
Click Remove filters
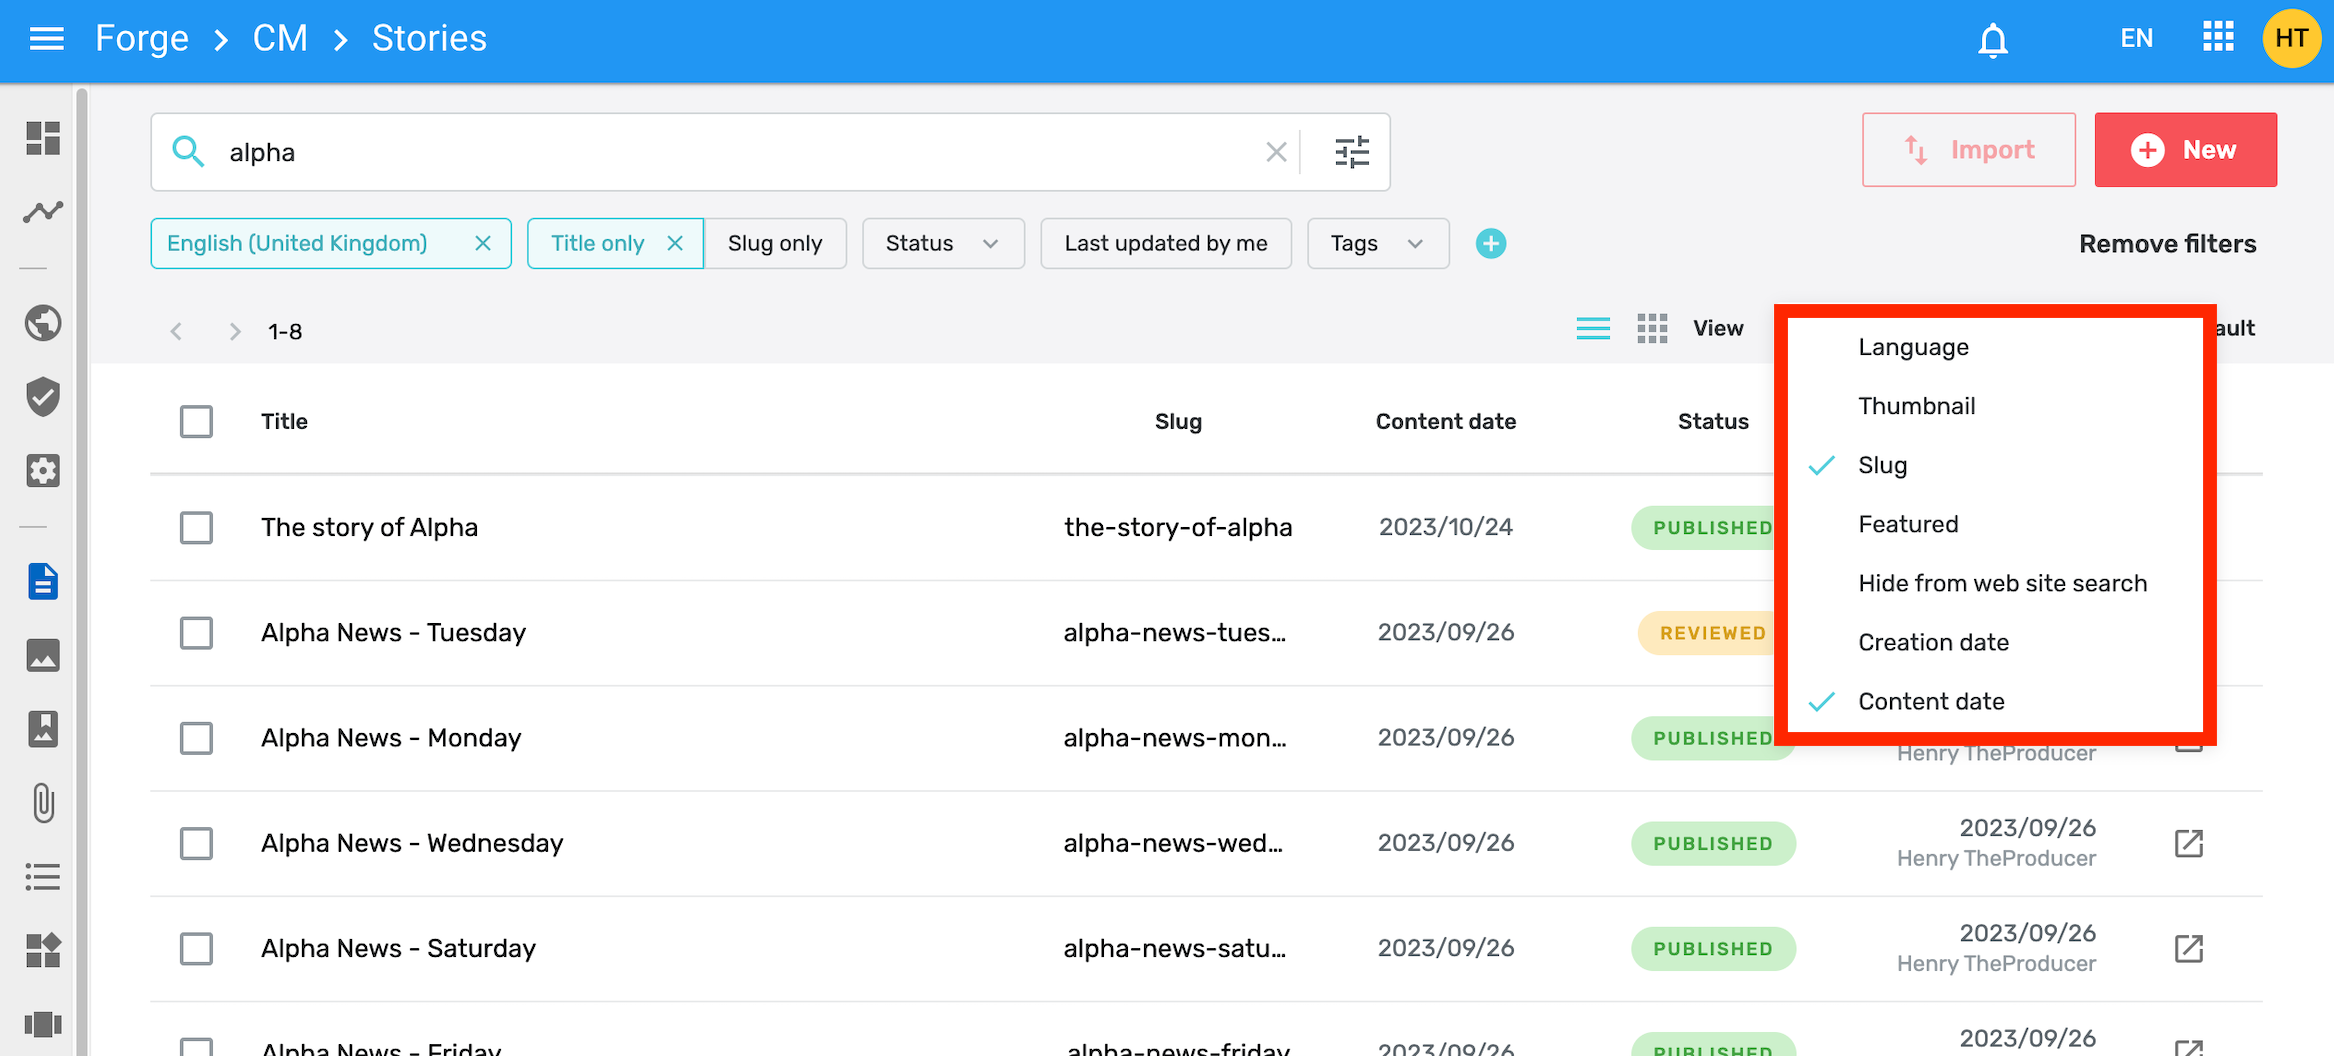pos(2167,244)
